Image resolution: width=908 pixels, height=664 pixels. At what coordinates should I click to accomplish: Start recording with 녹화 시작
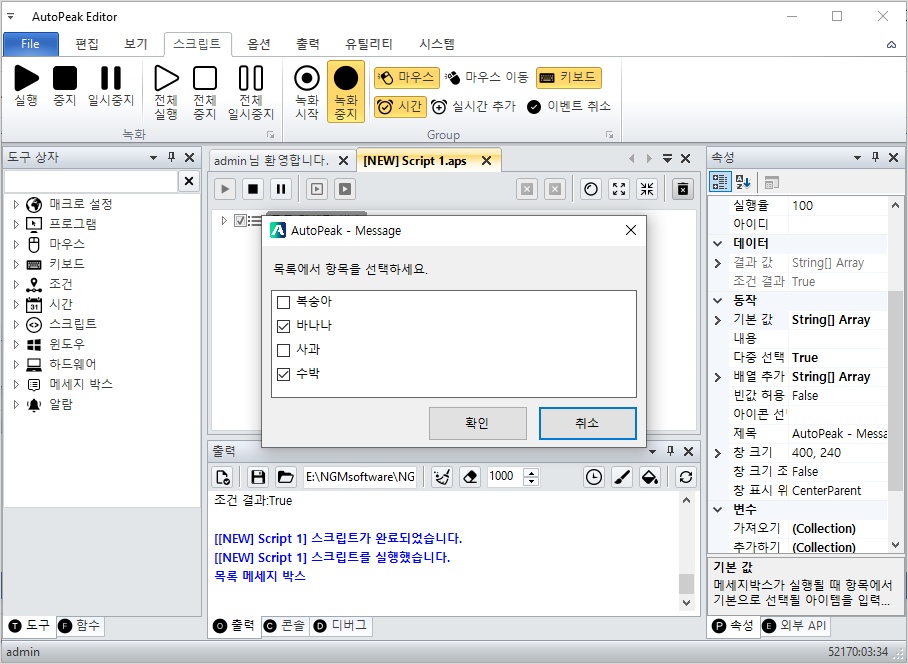point(307,91)
